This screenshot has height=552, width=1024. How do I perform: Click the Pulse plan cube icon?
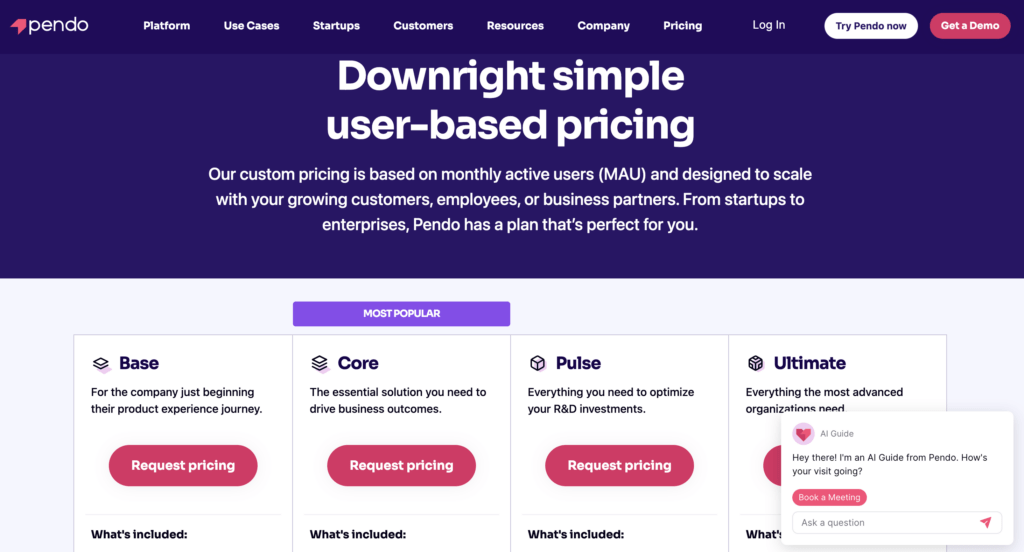pyautogui.click(x=538, y=364)
